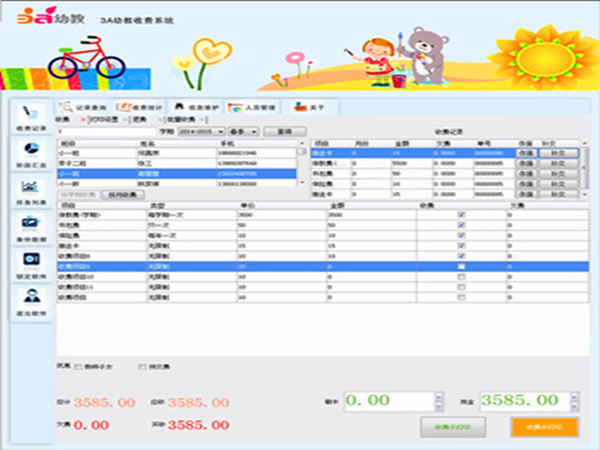600x450 pixels.
Task: Click the orange notepad icon on fee statistics tab
Action: pyautogui.click(x=123, y=107)
